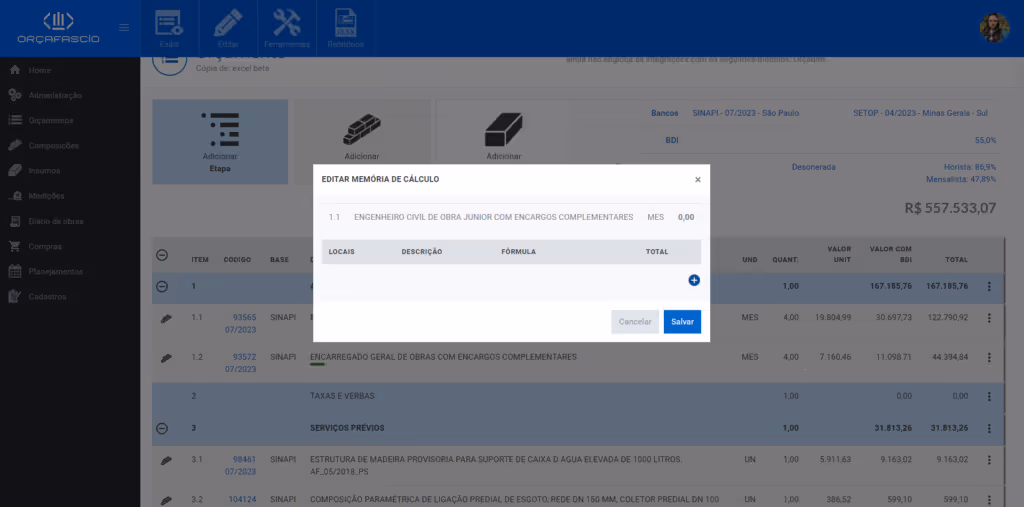
Task: Toggle the hamburger sidebar menu
Action: [x=123, y=28]
